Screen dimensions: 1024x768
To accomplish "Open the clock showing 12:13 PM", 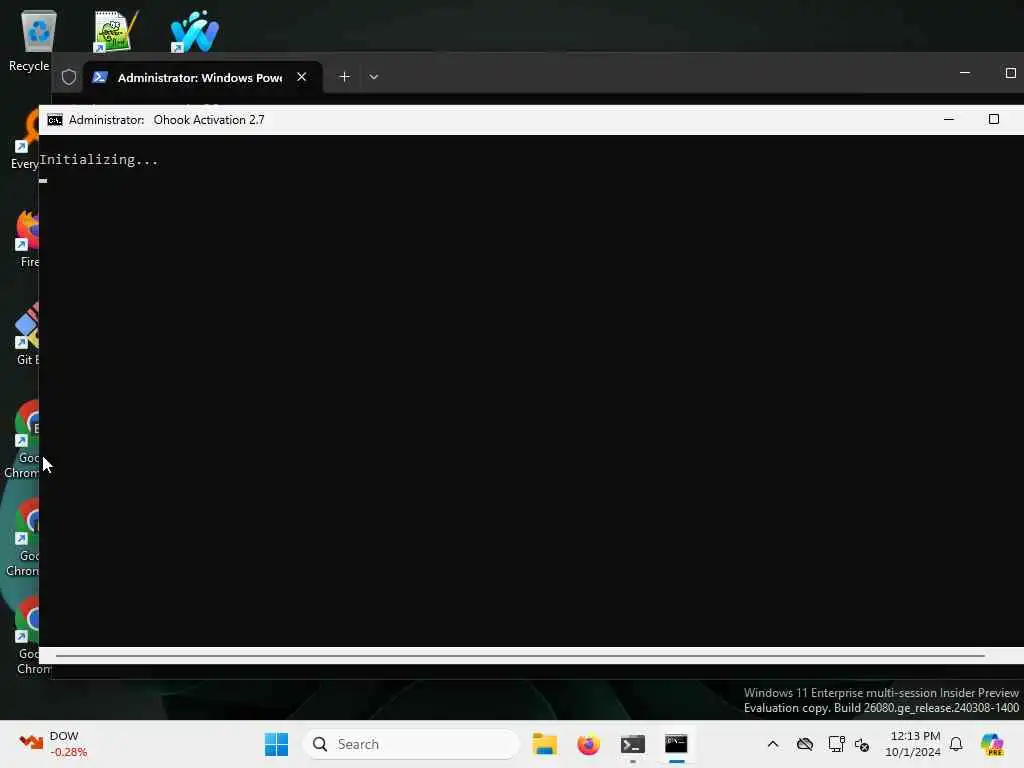I will [x=912, y=744].
